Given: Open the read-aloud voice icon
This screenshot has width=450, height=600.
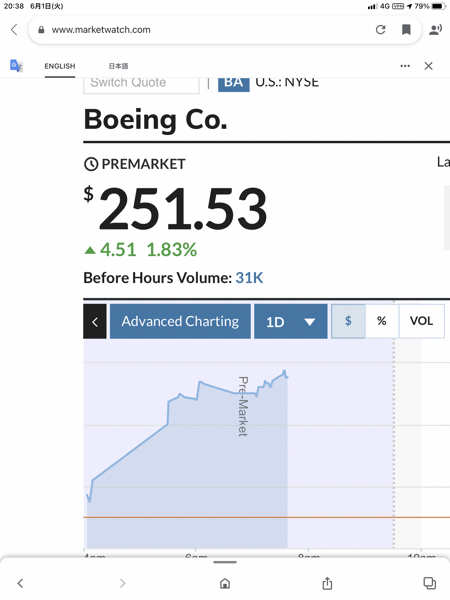Looking at the screenshot, I should pyautogui.click(x=435, y=30).
